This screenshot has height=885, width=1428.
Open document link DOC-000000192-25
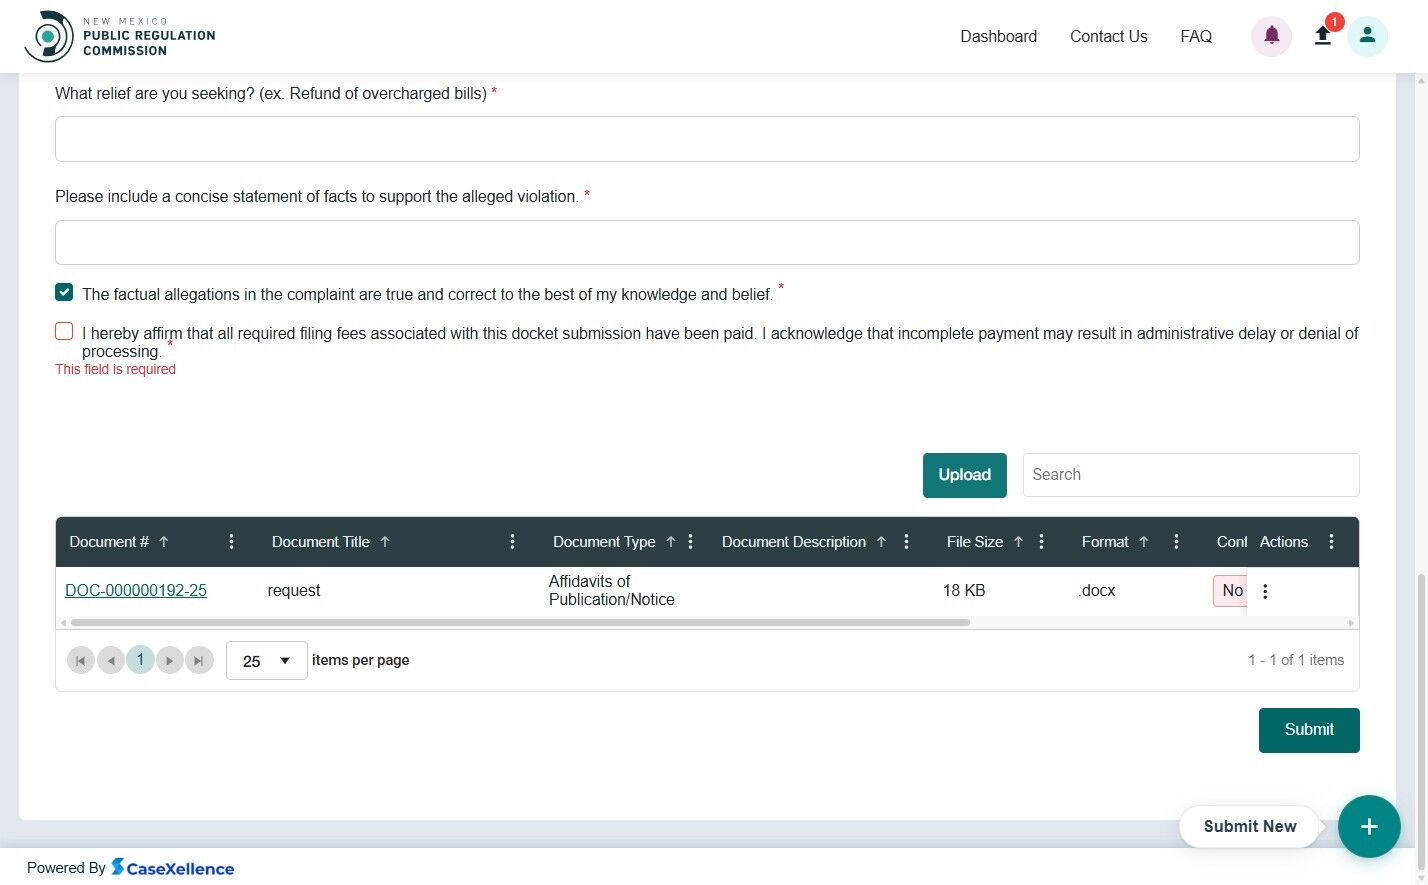pyautogui.click(x=136, y=590)
